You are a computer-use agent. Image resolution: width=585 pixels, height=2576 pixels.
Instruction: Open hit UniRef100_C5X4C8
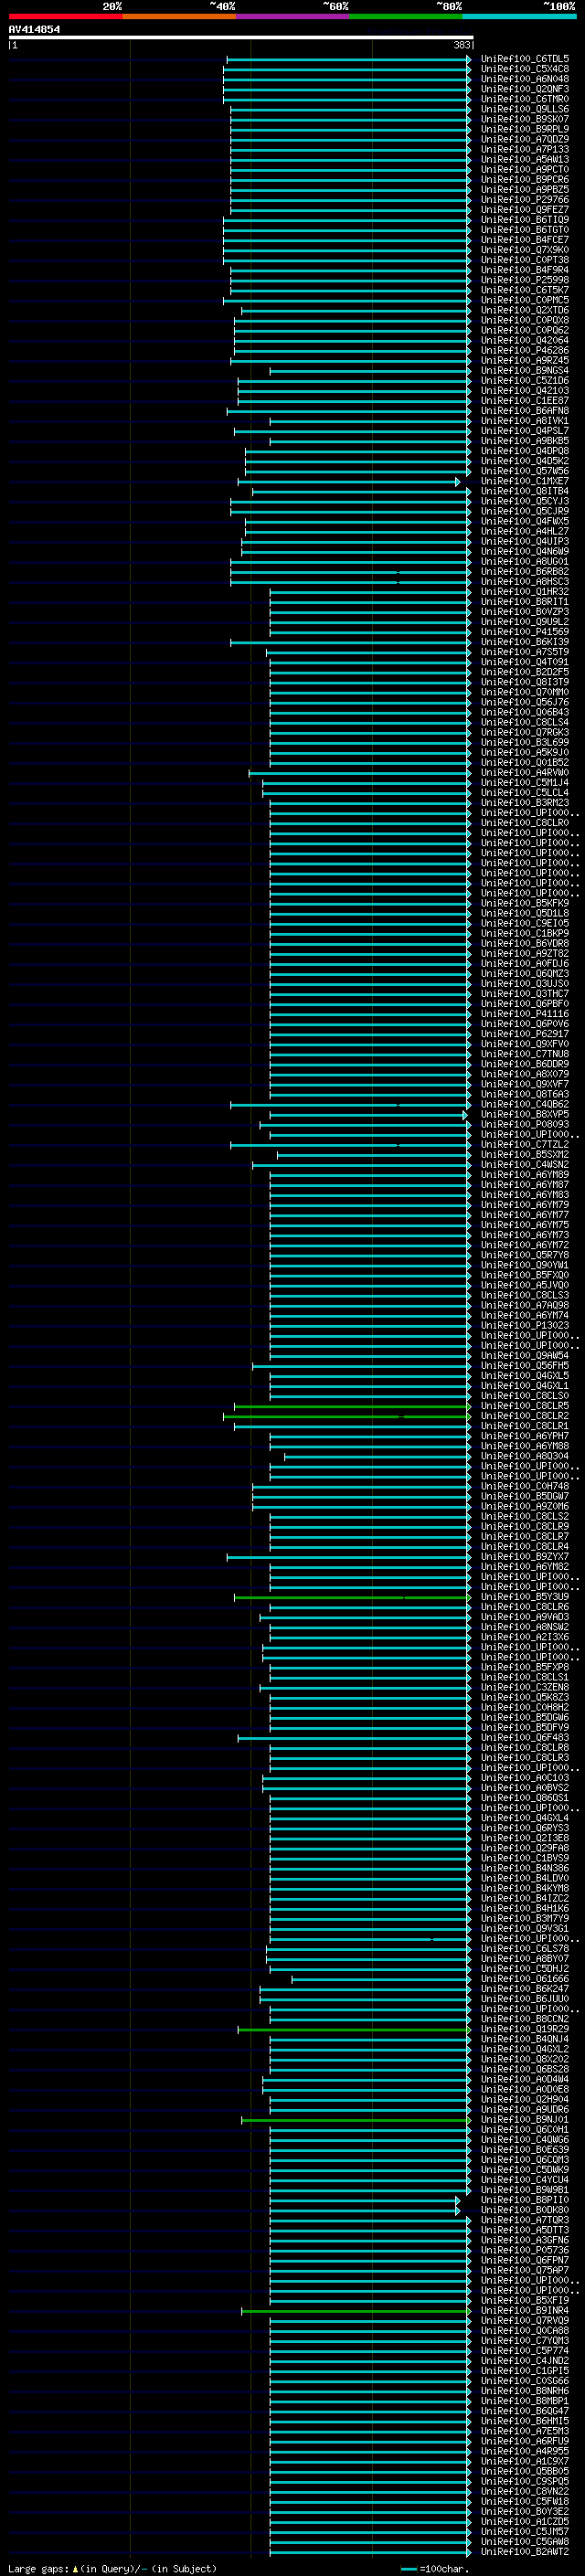click(x=524, y=69)
